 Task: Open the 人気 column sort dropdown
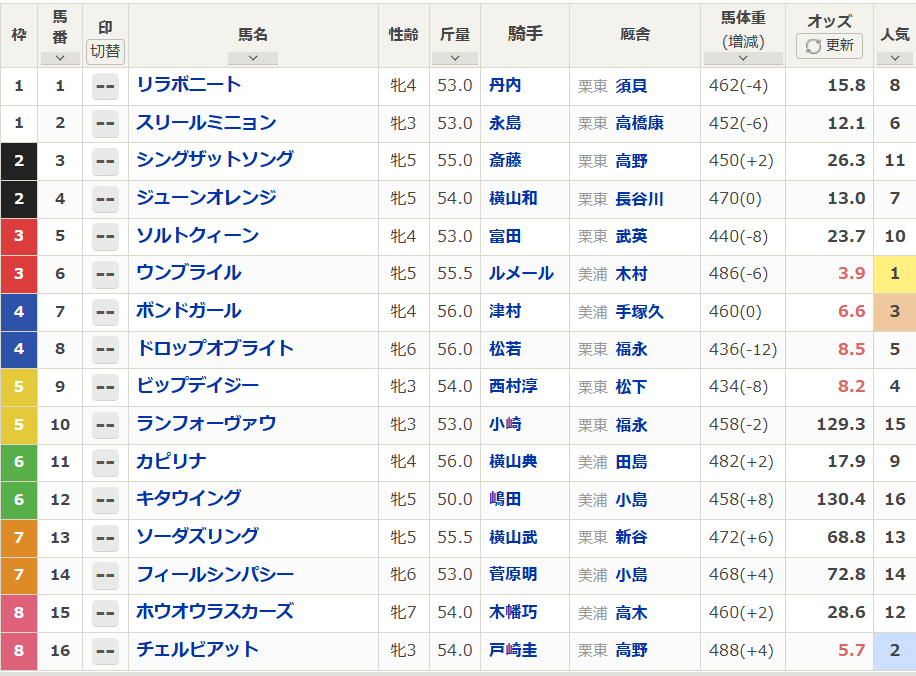[x=894, y=58]
